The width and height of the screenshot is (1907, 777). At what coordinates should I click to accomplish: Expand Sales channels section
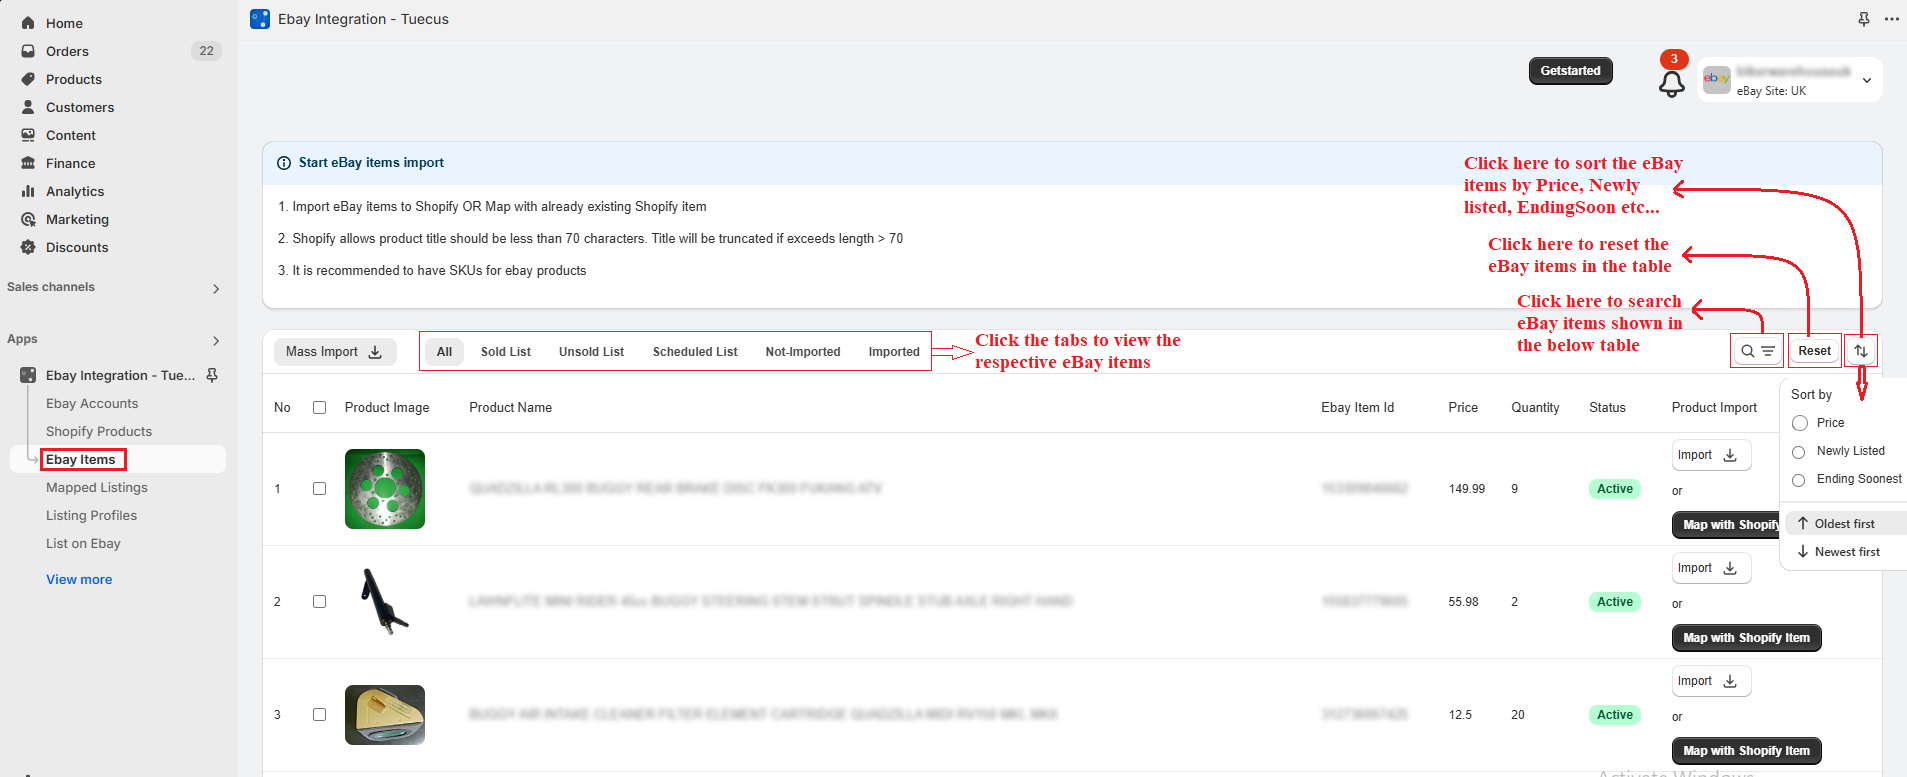click(x=216, y=288)
